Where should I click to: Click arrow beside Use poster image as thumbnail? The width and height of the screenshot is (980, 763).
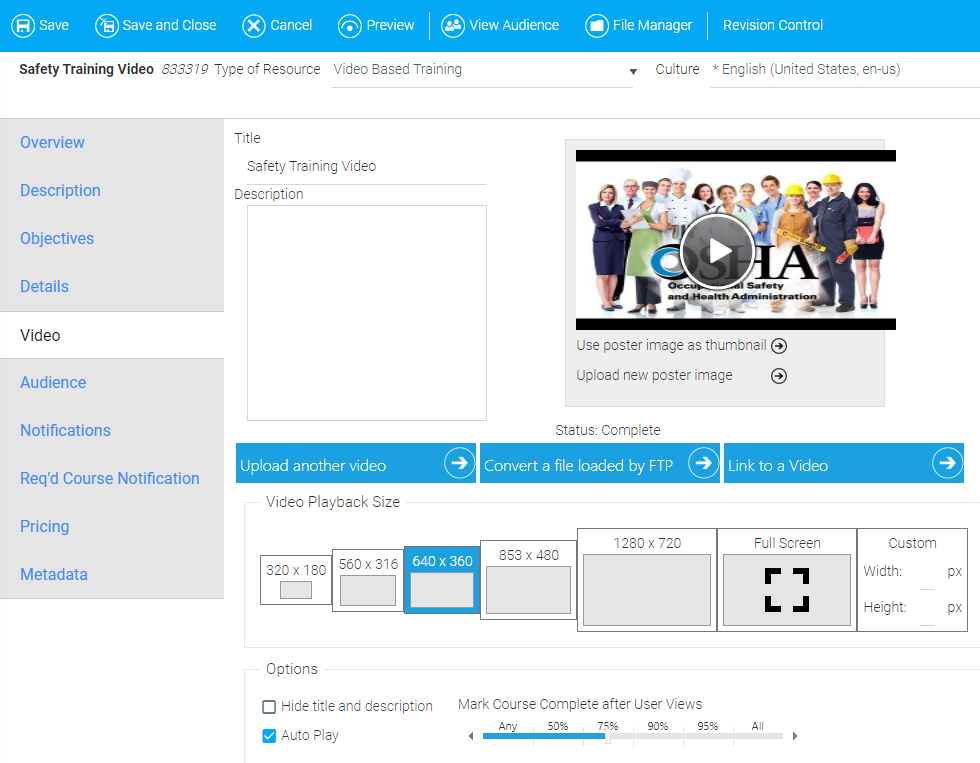click(779, 346)
